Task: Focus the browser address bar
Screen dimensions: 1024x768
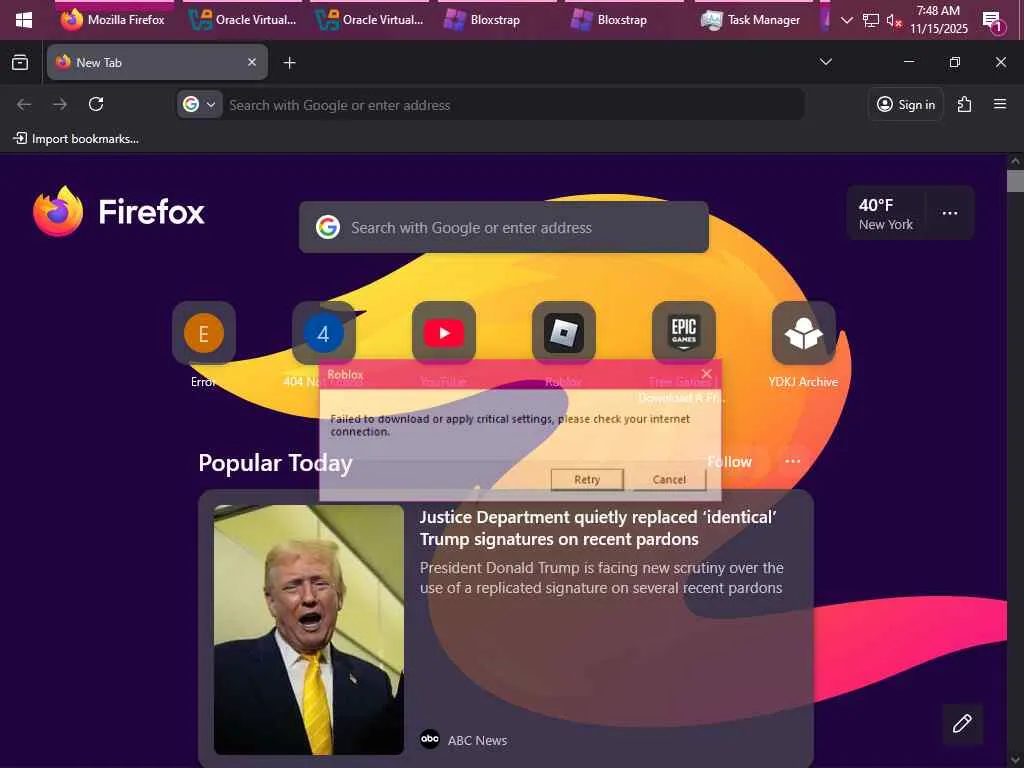Action: tap(513, 104)
